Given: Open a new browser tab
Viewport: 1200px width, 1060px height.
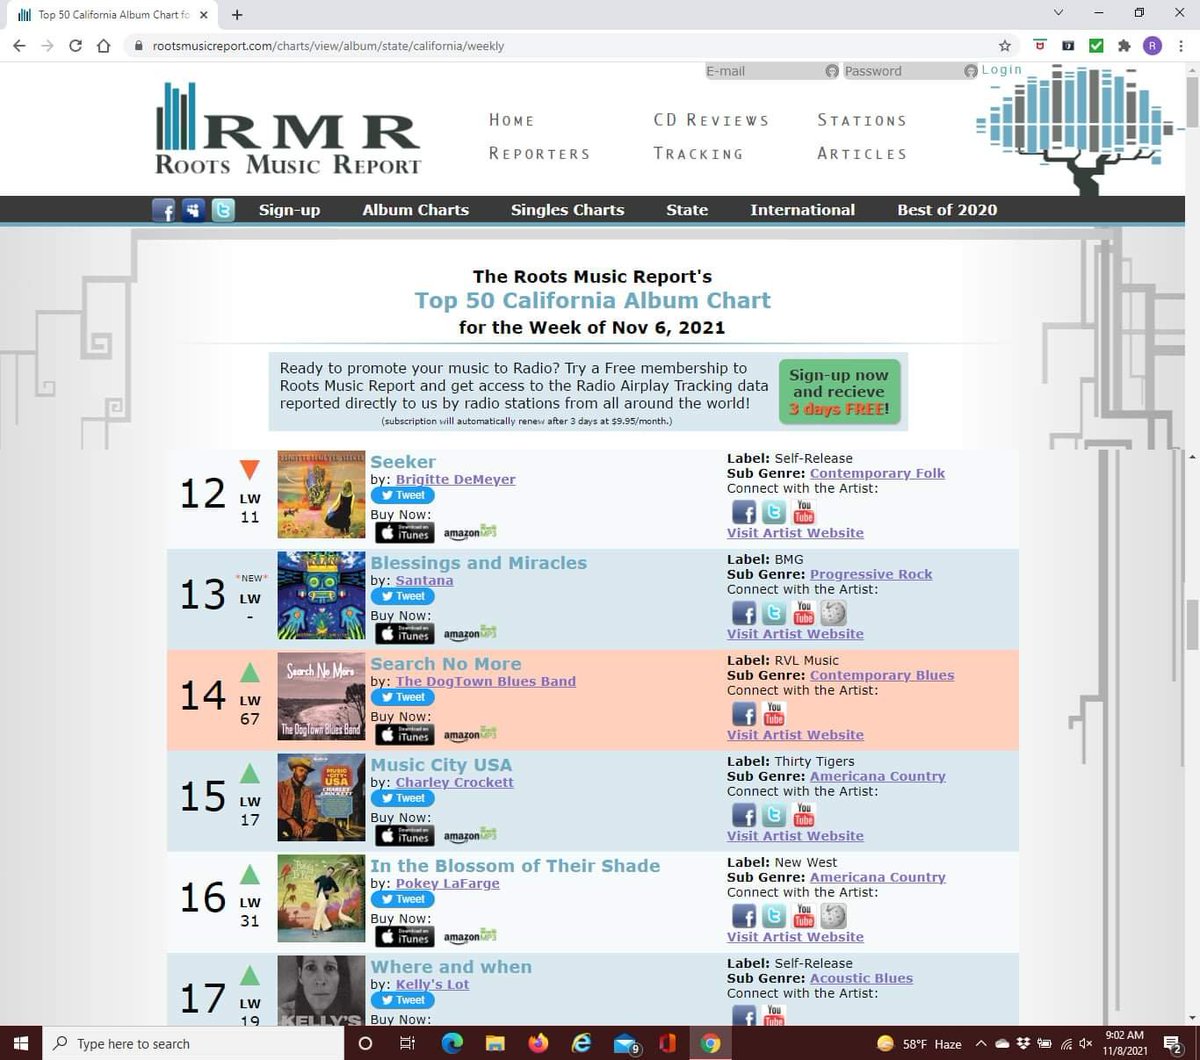Looking at the screenshot, I should point(237,14).
